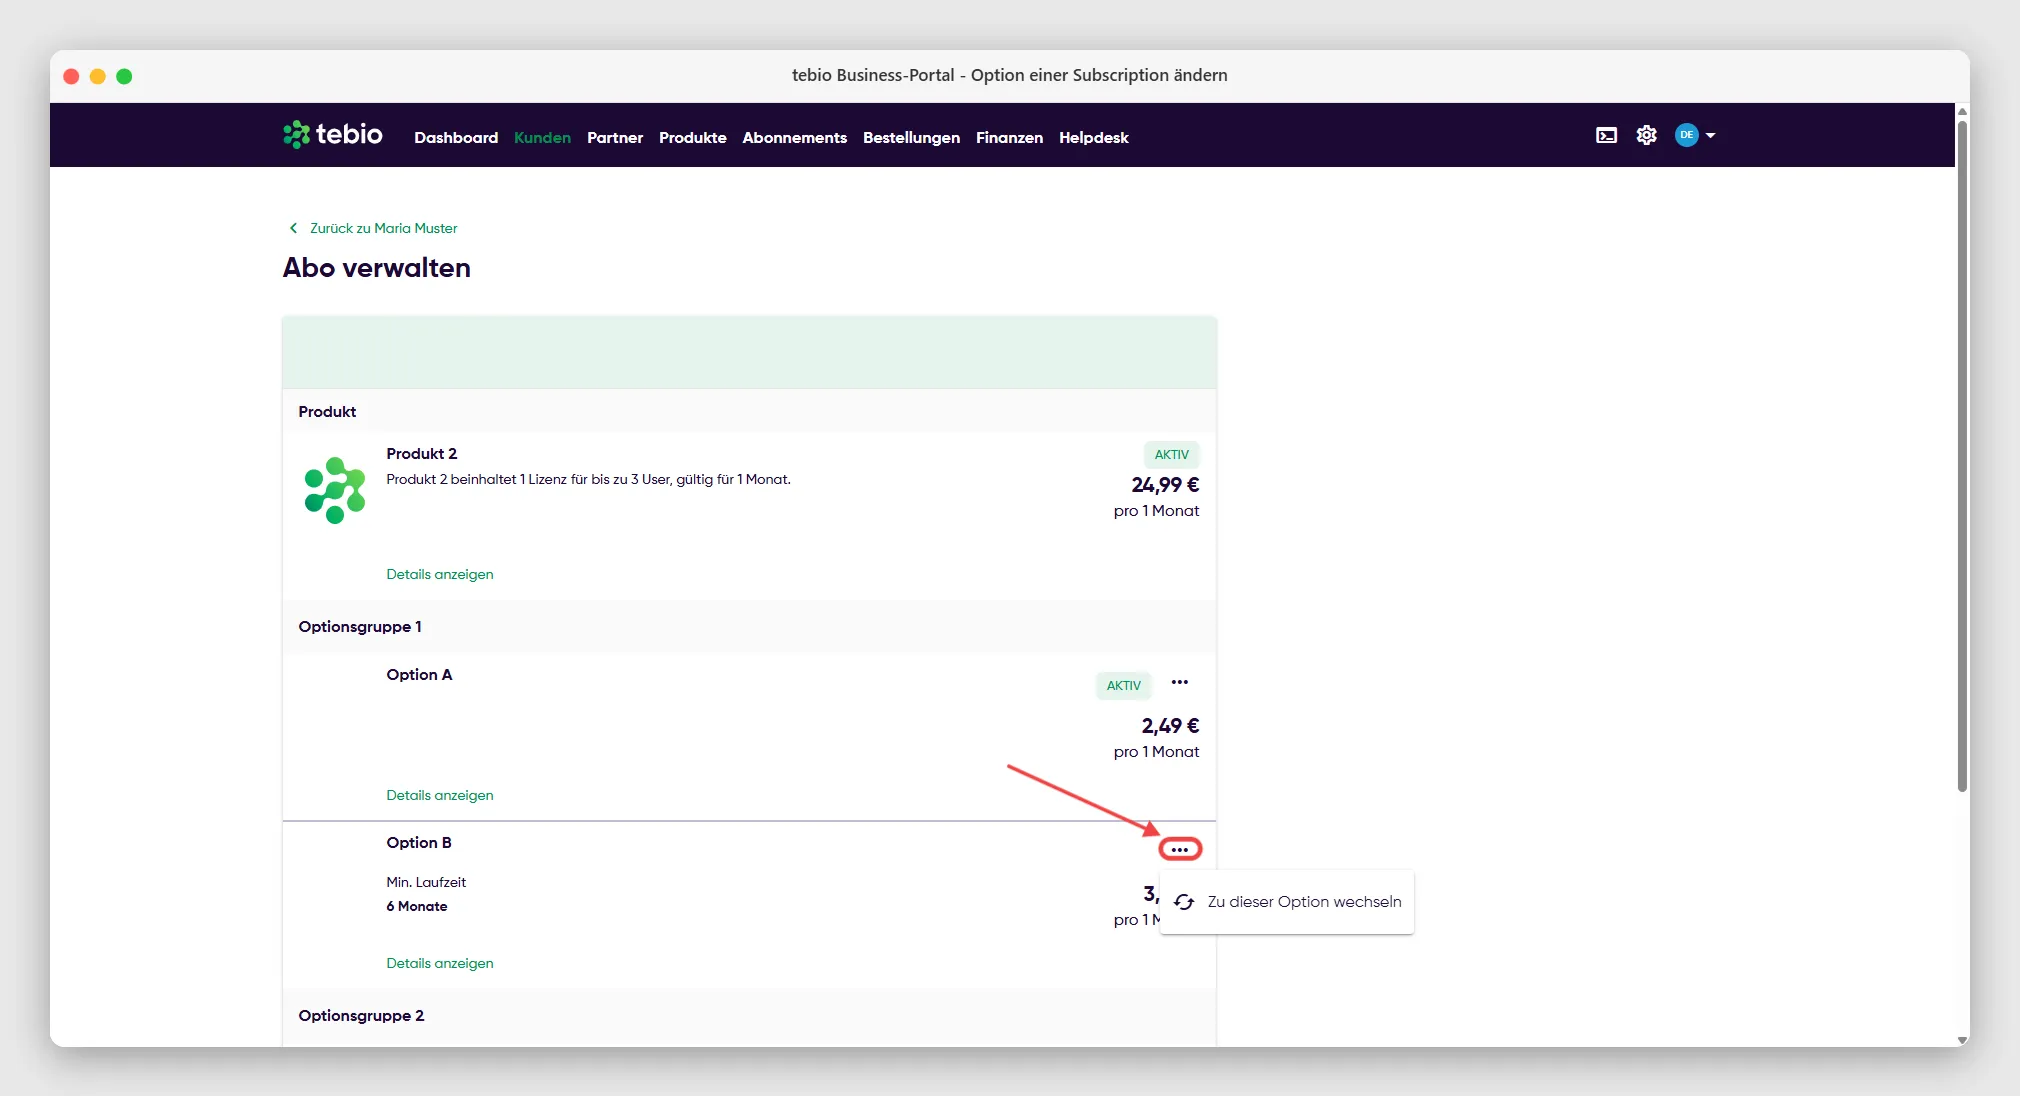Click the 24,99 € price
The width and height of the screenshot is (2020, 1096).
[1165, 485]
